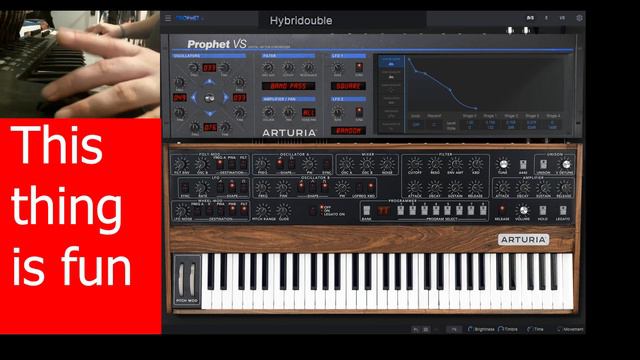This screenshot has height=360, width=640.
Task: Adjust the Tune knob
Action: (x=503, y=164)
